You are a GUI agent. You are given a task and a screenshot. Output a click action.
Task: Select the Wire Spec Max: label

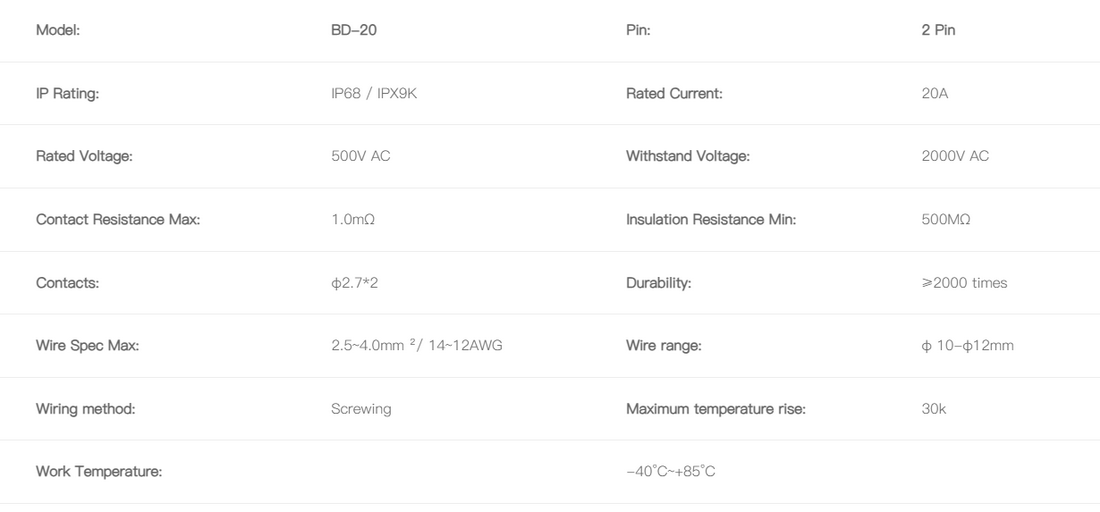click(87, 345)
